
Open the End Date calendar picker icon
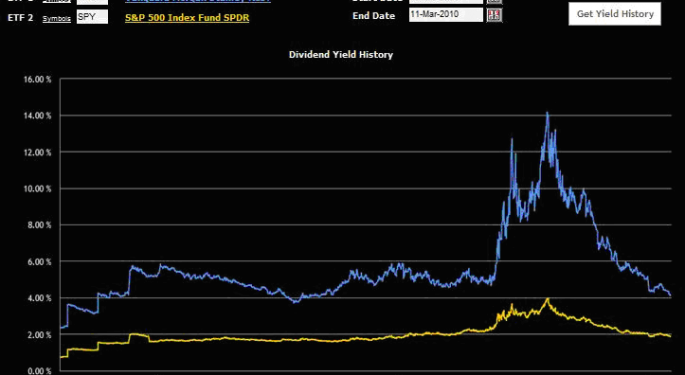point(495,15)
